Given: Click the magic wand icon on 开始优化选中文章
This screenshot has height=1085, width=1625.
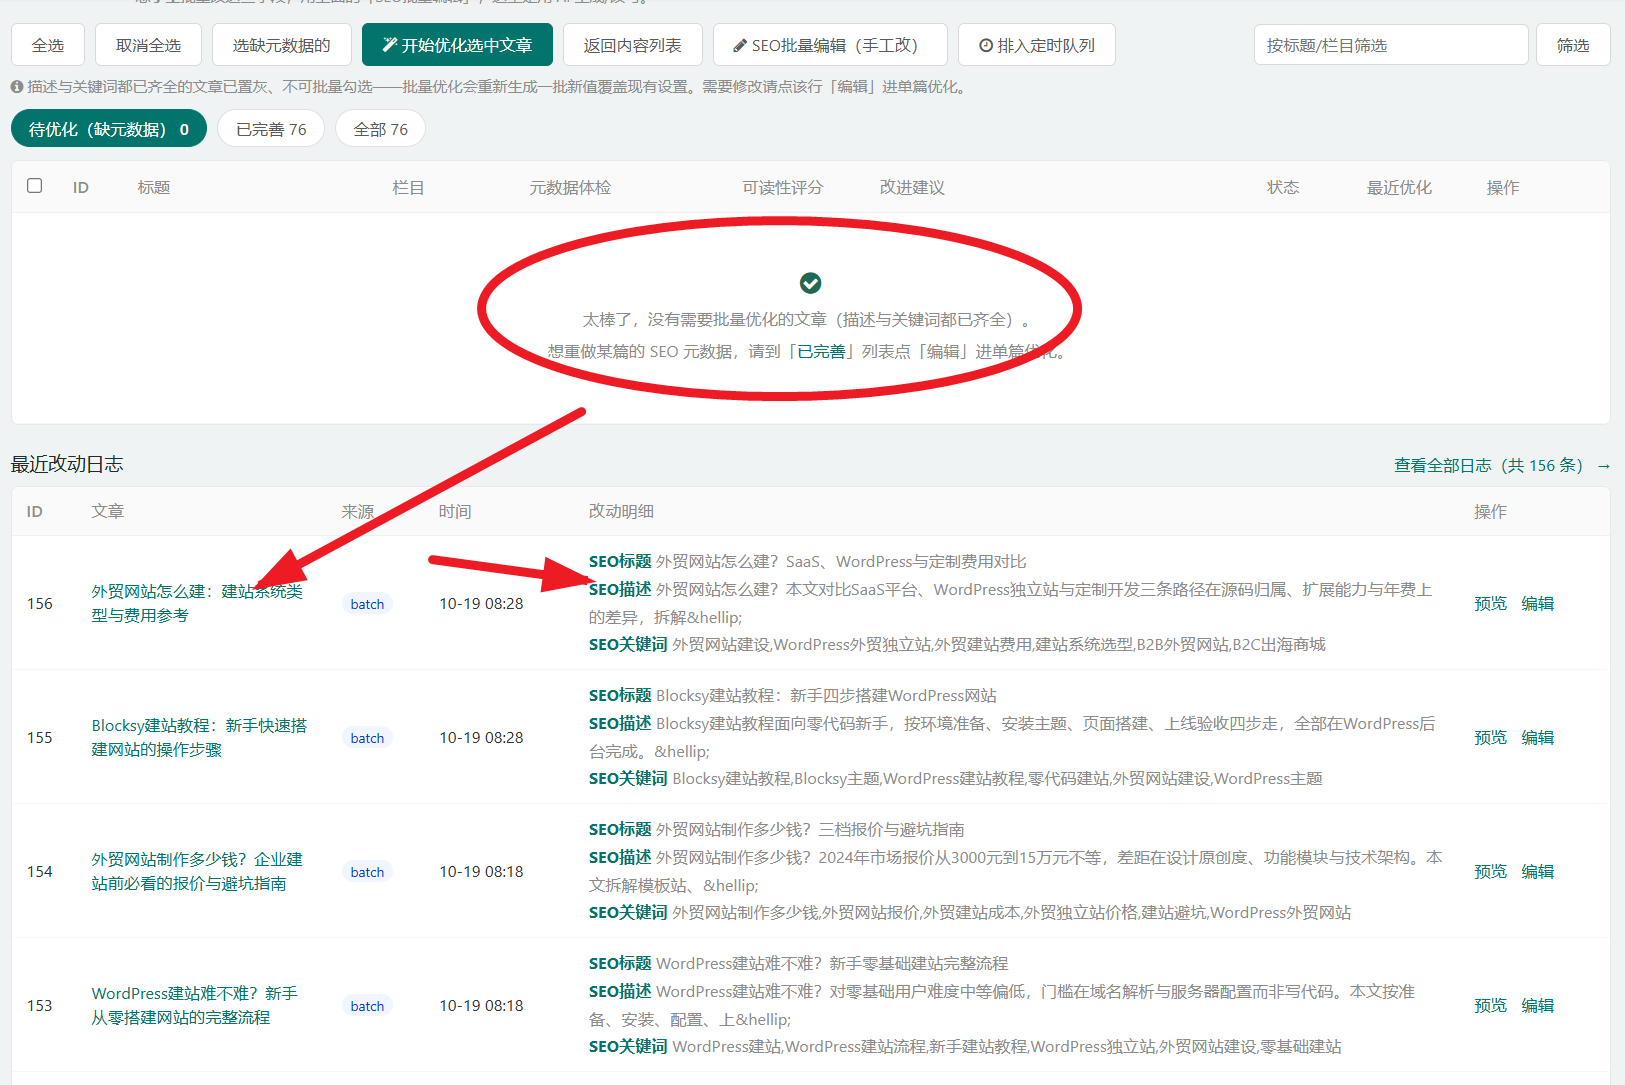Looking at the screenshot, I should click(390, 45).
